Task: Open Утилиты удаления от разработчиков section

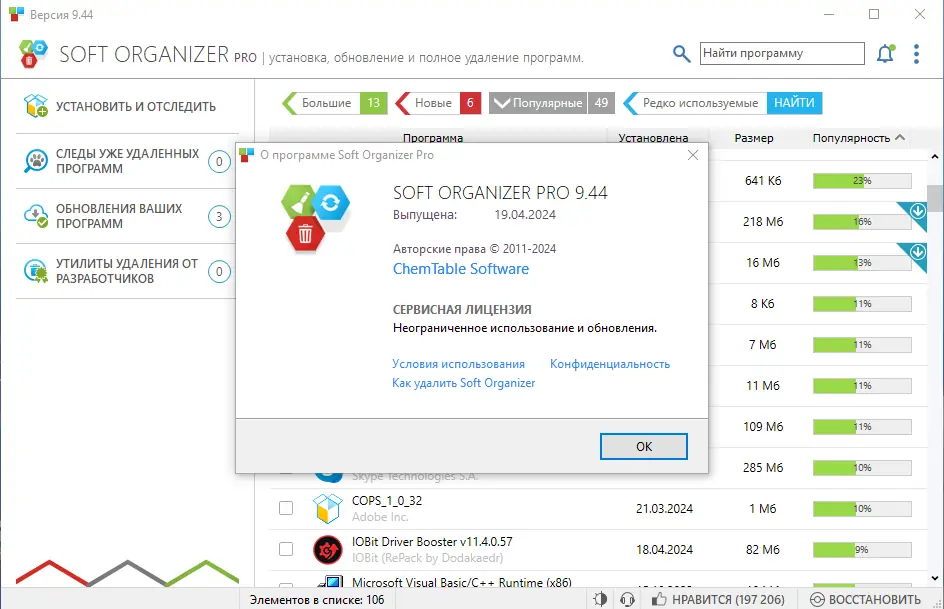Action: pyautogui.click(x=127, y=271)
